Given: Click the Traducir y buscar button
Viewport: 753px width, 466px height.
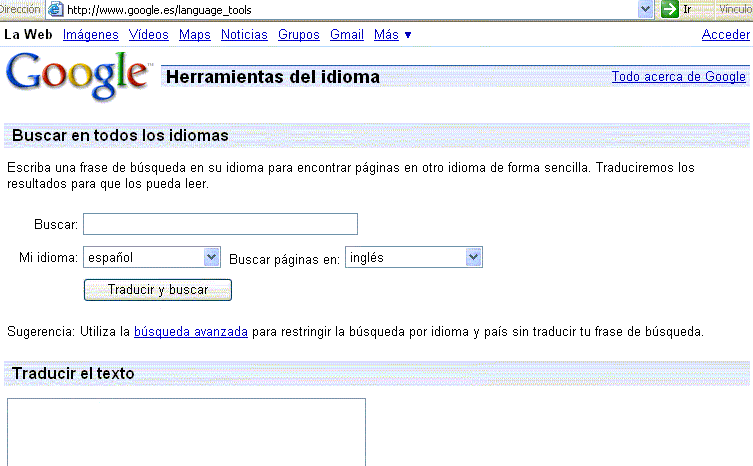Looking at the screenshot, I should [x=158, y=290].
